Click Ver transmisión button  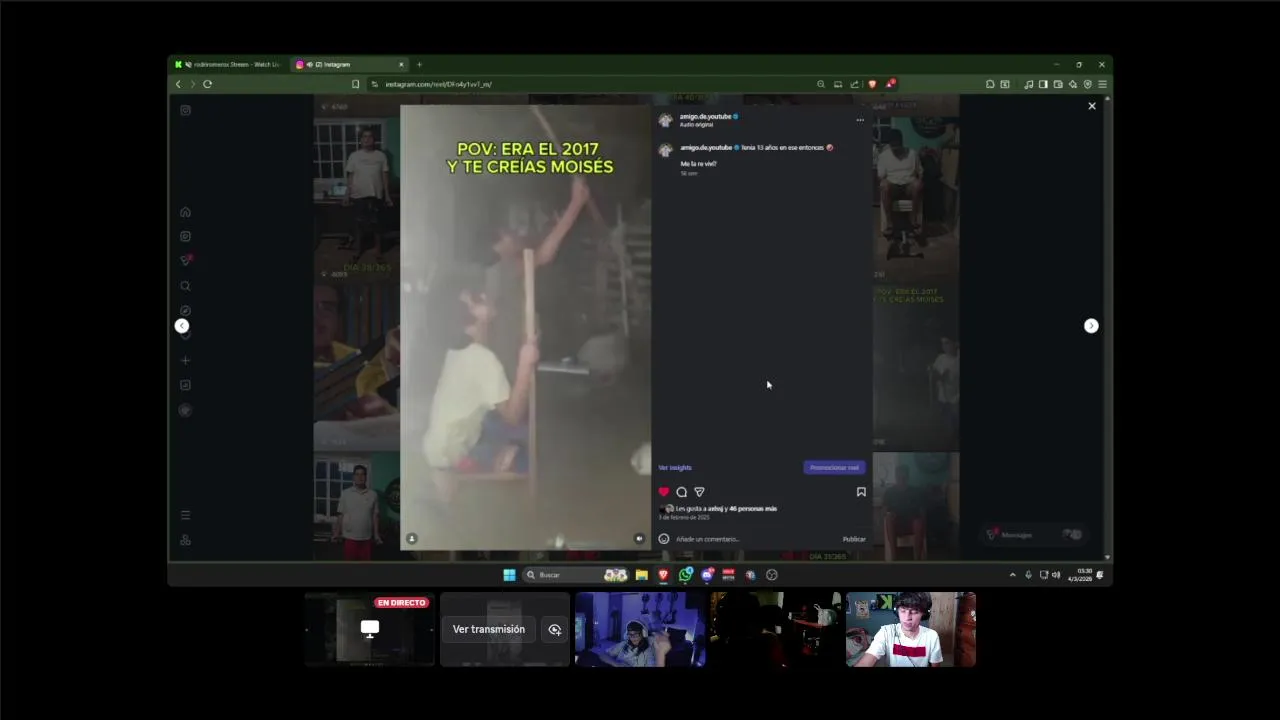click(489, 630)
